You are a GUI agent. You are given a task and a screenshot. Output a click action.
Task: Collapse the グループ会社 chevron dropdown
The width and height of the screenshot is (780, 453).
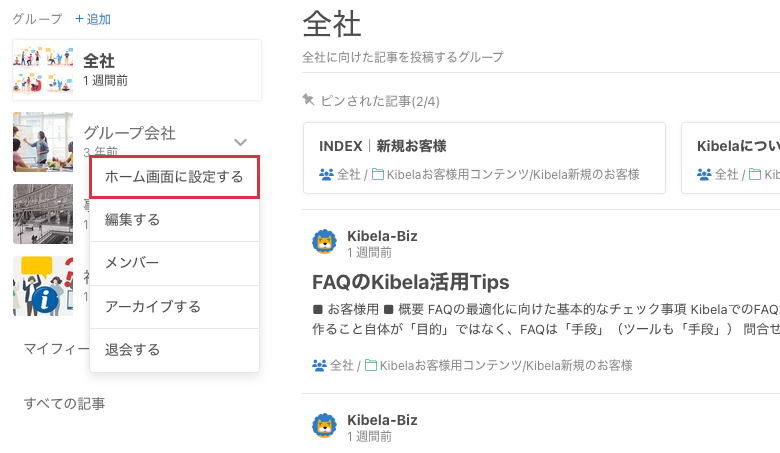click(x=240, y=142)
